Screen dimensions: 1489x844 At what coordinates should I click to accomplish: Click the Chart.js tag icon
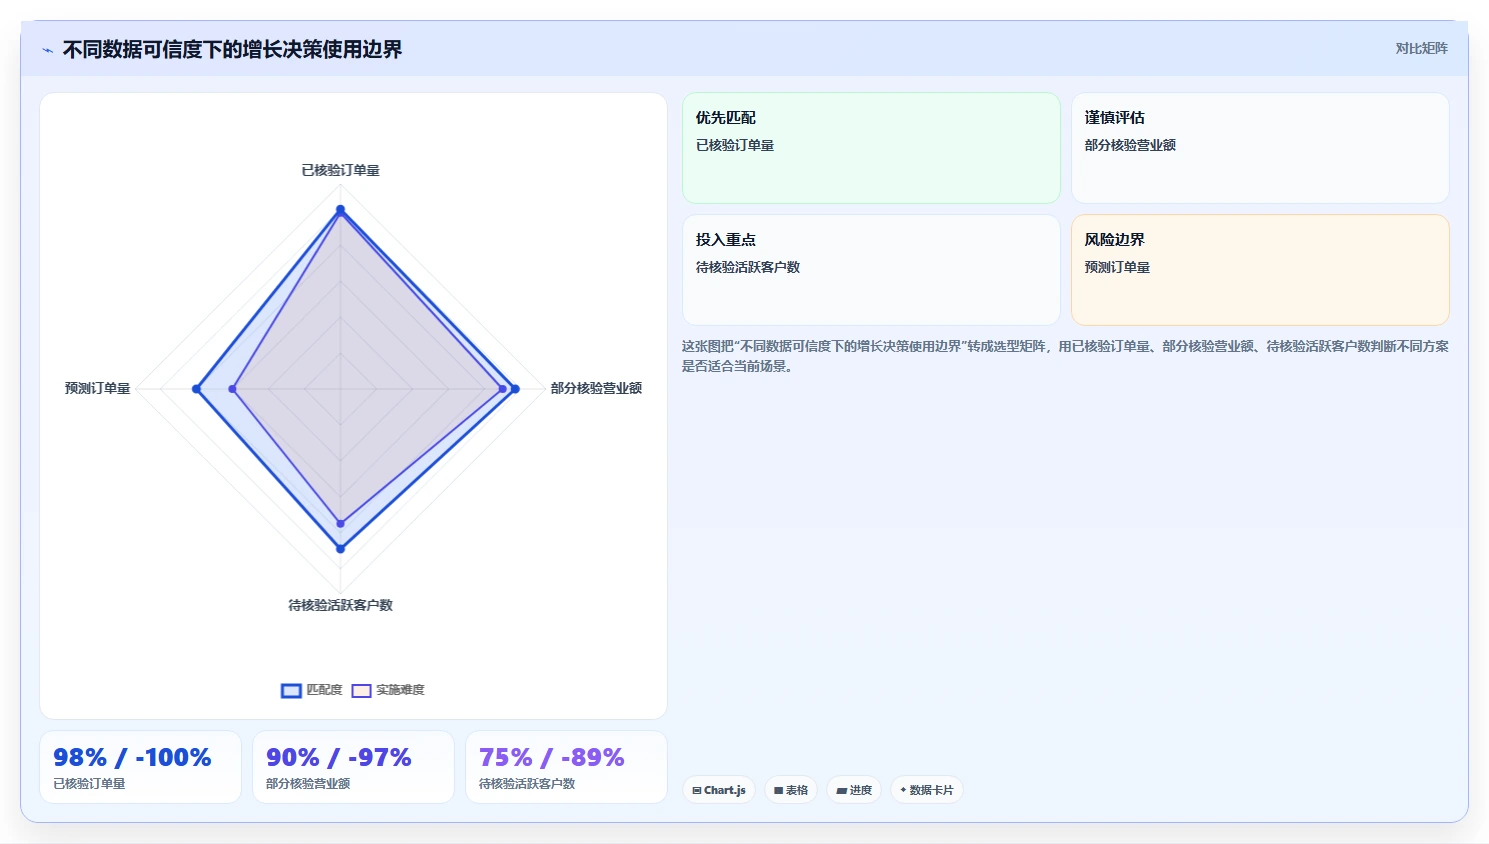click(x=697, y=790)
